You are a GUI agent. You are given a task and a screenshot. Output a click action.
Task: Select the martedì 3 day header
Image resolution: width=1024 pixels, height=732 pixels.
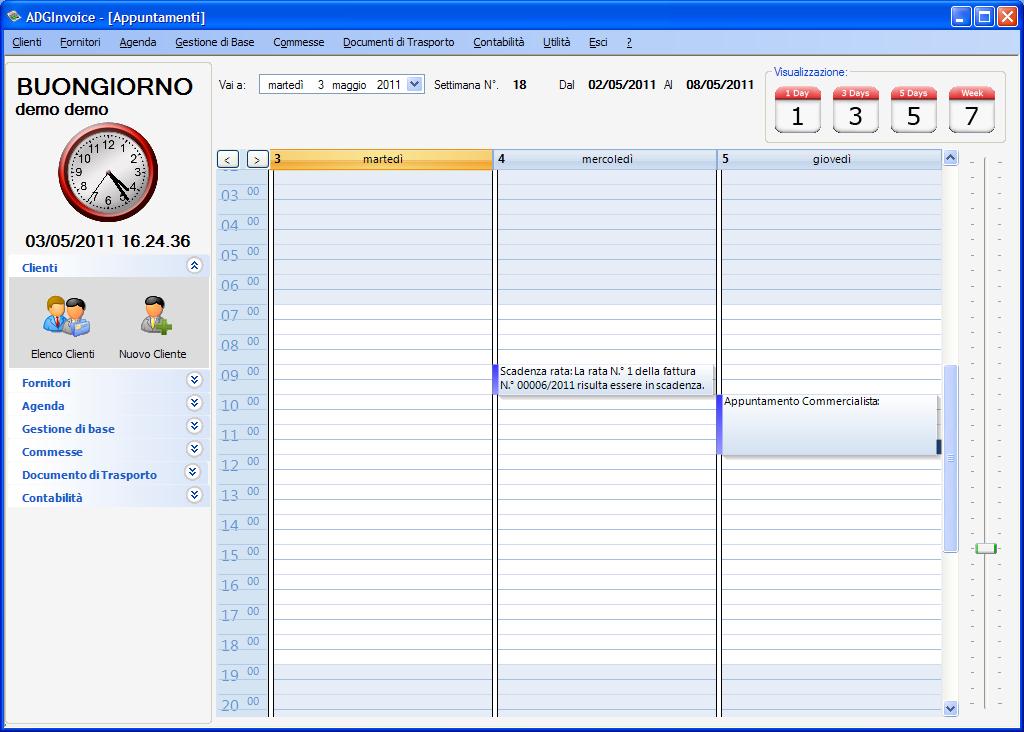[382, 159]
